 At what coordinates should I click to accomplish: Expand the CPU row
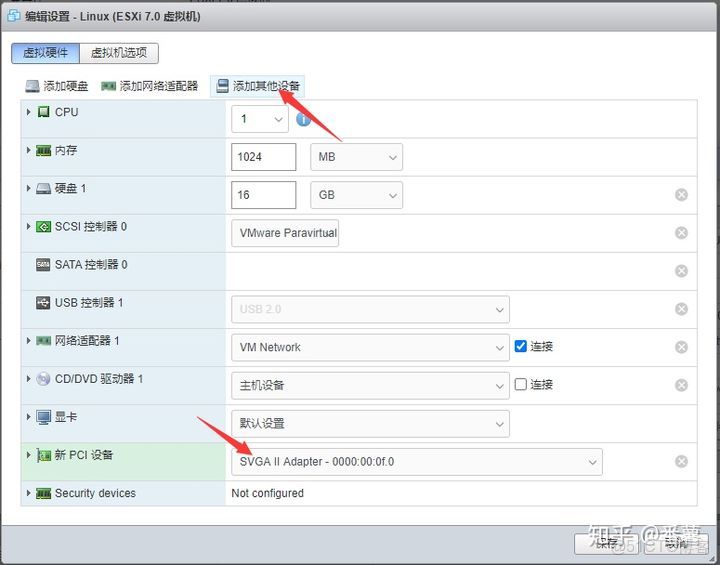28,112
